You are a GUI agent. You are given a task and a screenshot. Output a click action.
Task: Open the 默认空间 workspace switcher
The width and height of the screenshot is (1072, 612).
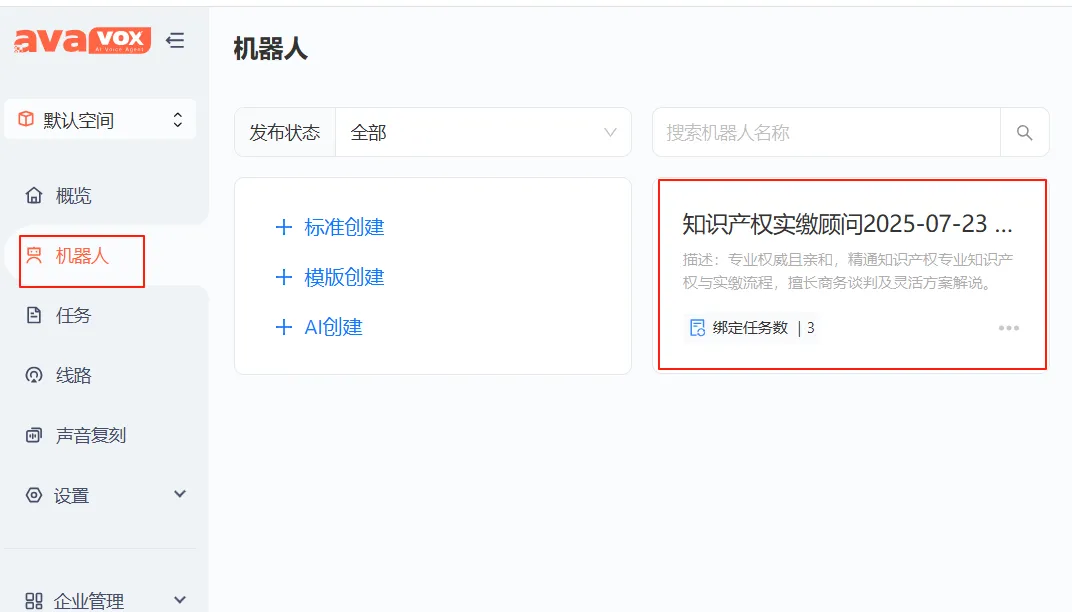(100, 121)
